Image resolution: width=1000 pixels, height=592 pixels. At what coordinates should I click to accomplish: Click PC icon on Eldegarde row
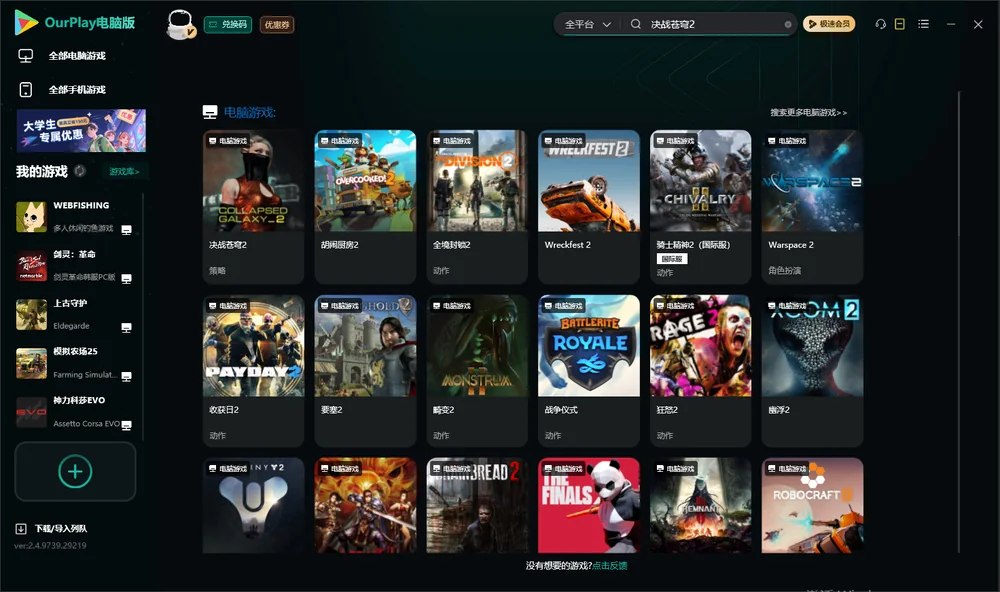tap(126, 328)
